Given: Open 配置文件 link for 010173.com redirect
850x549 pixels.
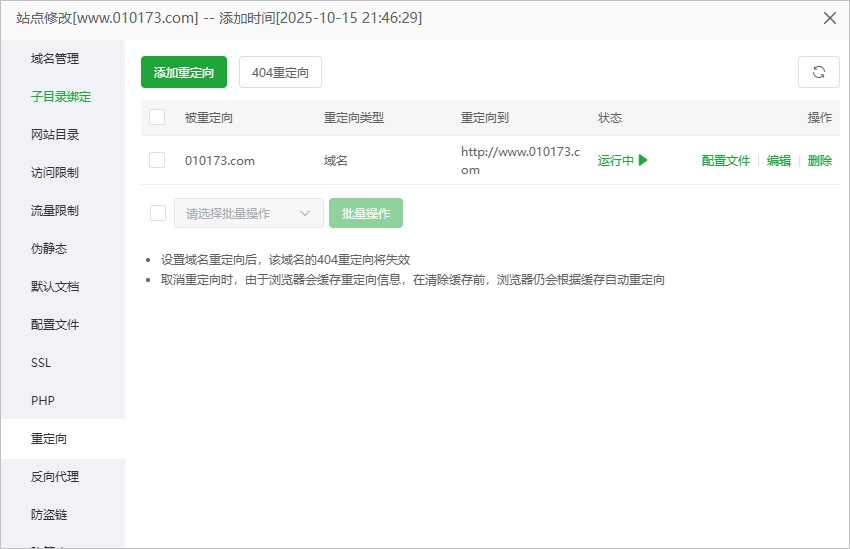Looking at the screenshot, I should pos(725,160).
